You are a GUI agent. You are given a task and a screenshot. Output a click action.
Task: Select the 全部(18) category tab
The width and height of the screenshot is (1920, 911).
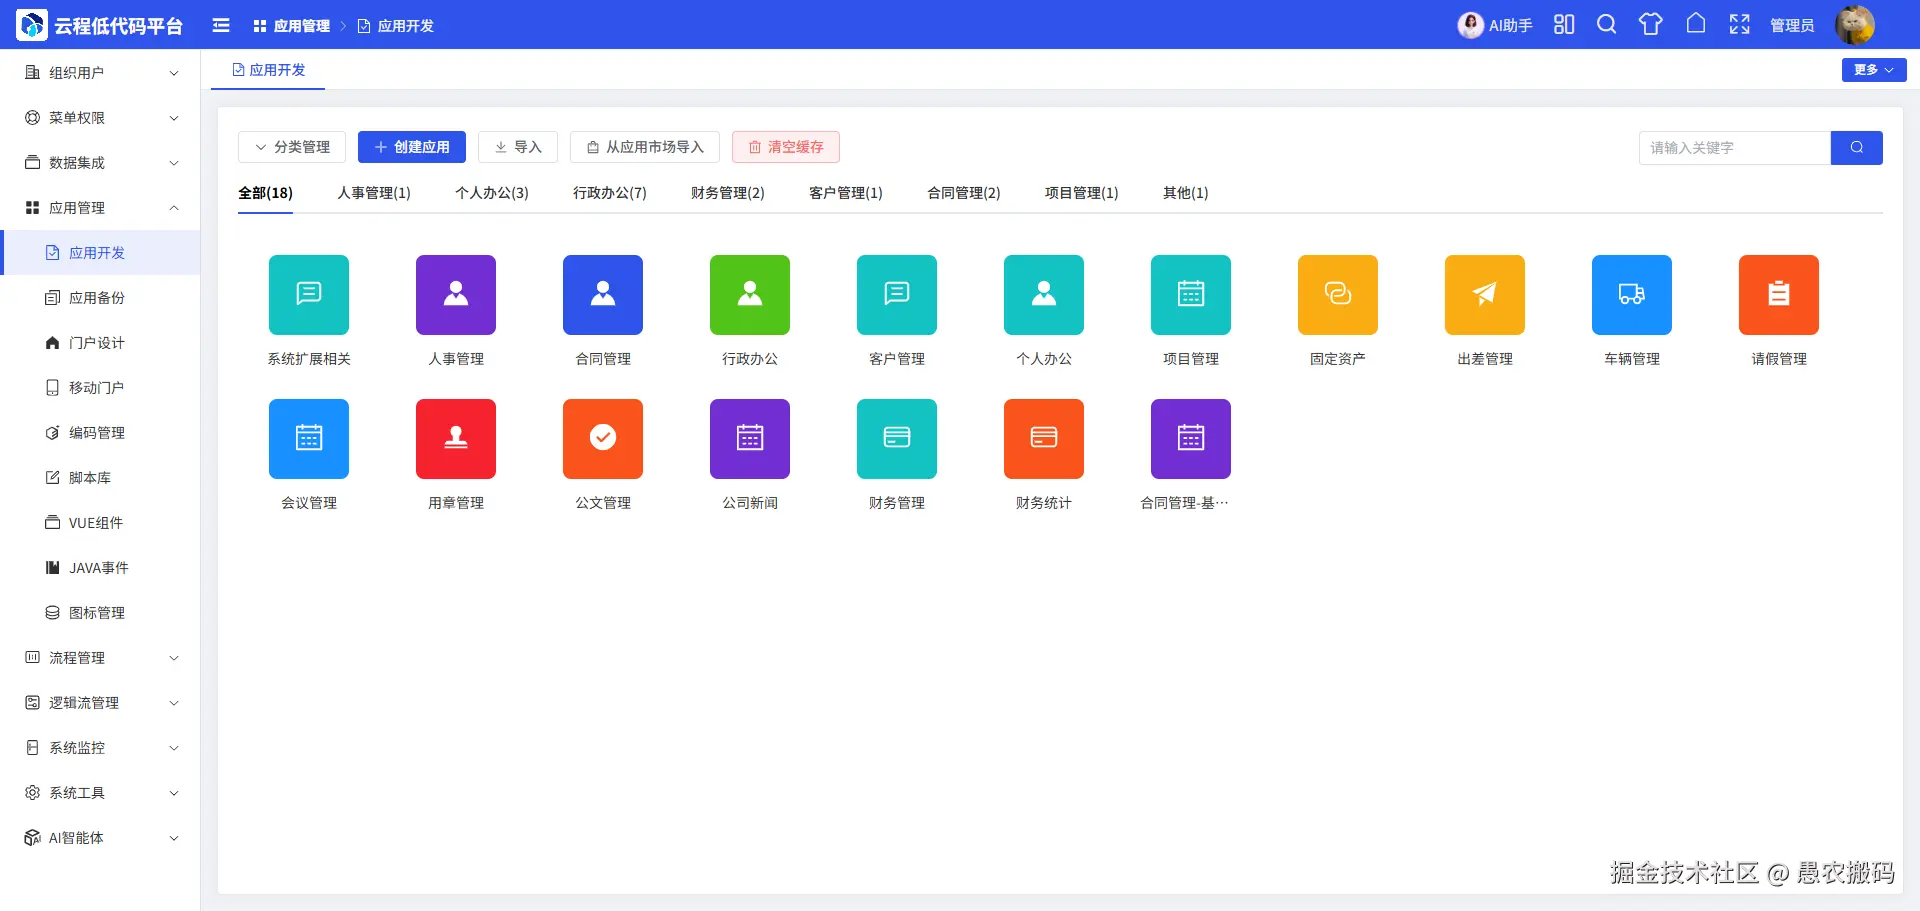coord(265,193)
